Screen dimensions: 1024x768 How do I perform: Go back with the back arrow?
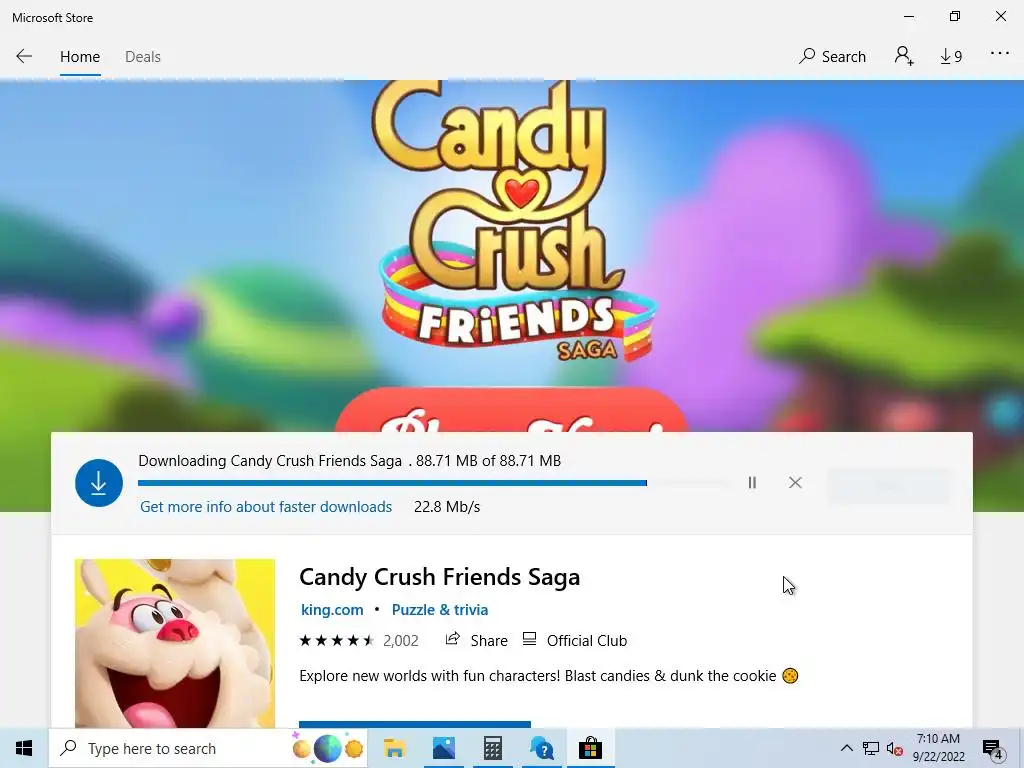tap(24, 56)
